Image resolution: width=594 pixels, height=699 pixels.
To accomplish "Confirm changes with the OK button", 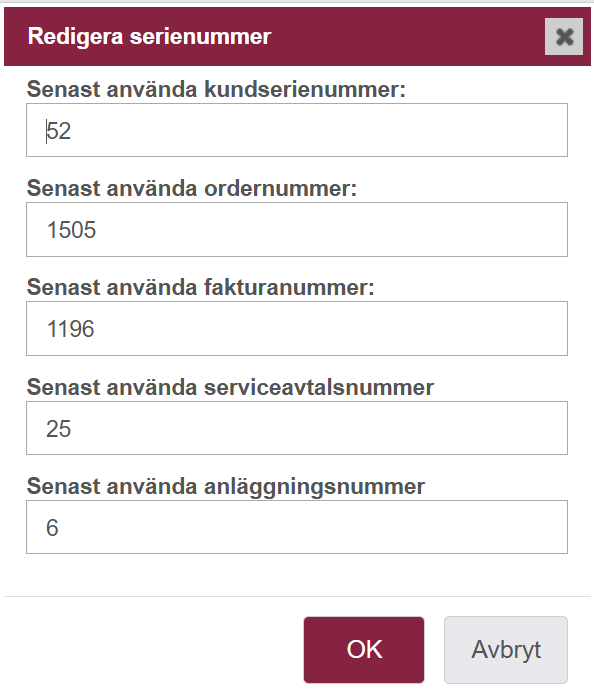I will tap(364, 650).
